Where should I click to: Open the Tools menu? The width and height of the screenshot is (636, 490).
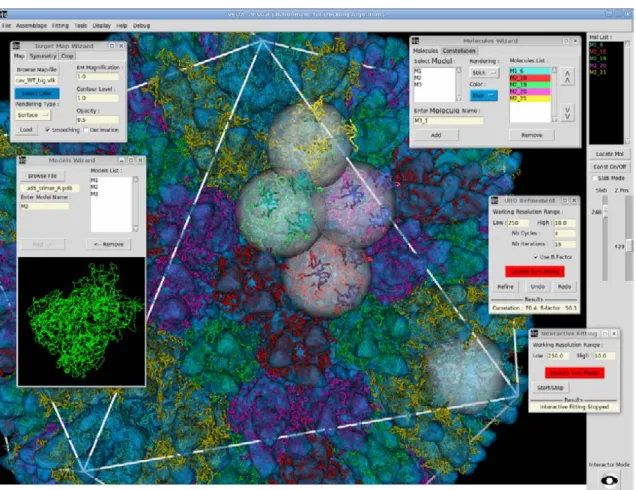(80, 26)
